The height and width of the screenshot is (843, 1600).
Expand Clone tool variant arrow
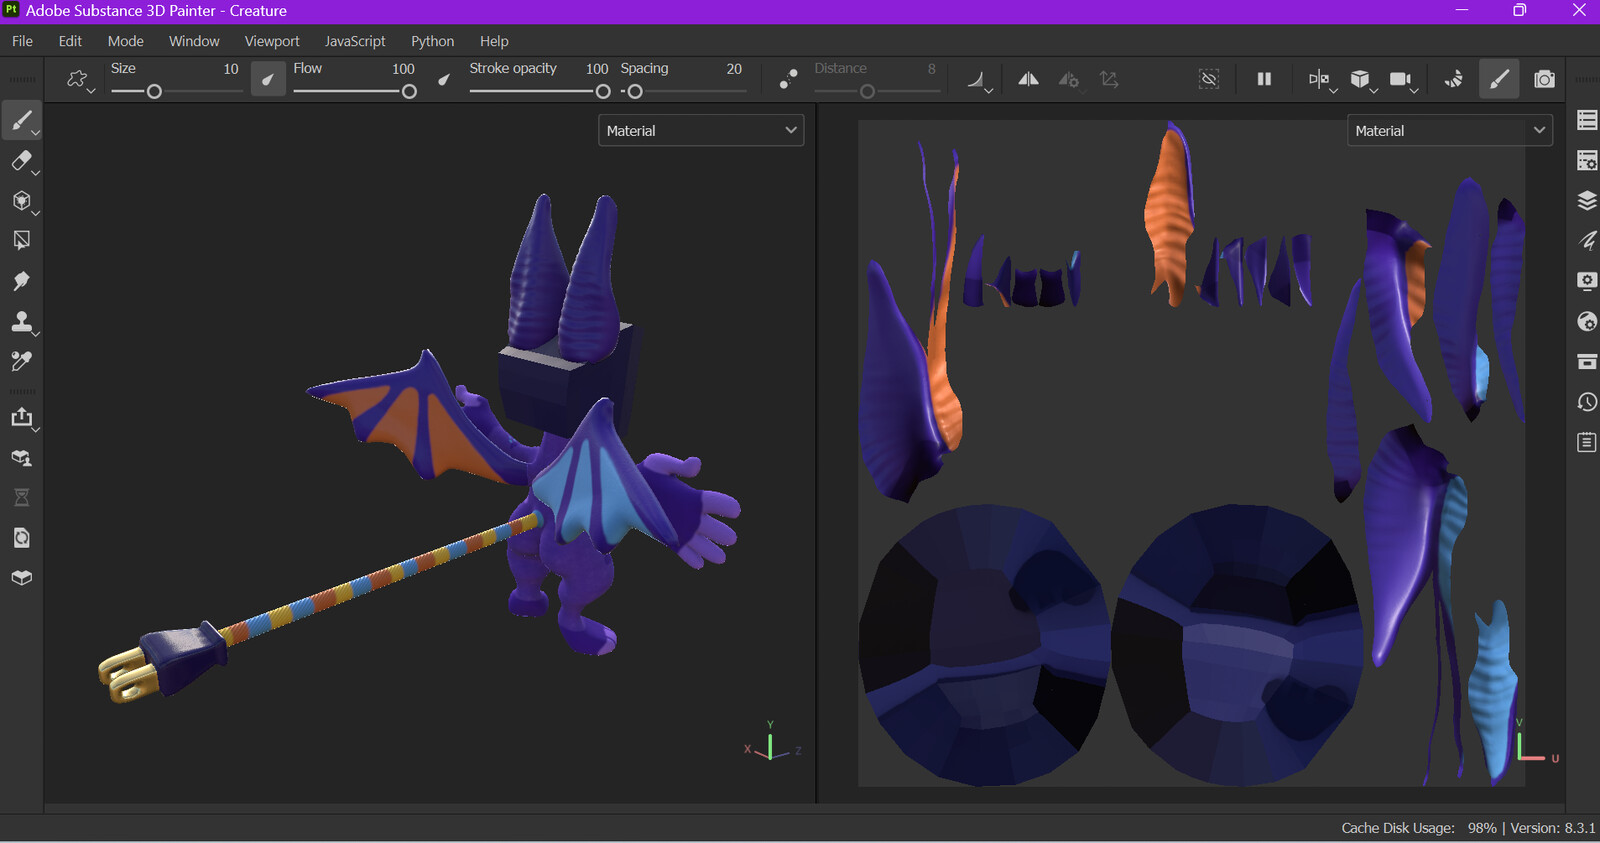click(36, 332)
